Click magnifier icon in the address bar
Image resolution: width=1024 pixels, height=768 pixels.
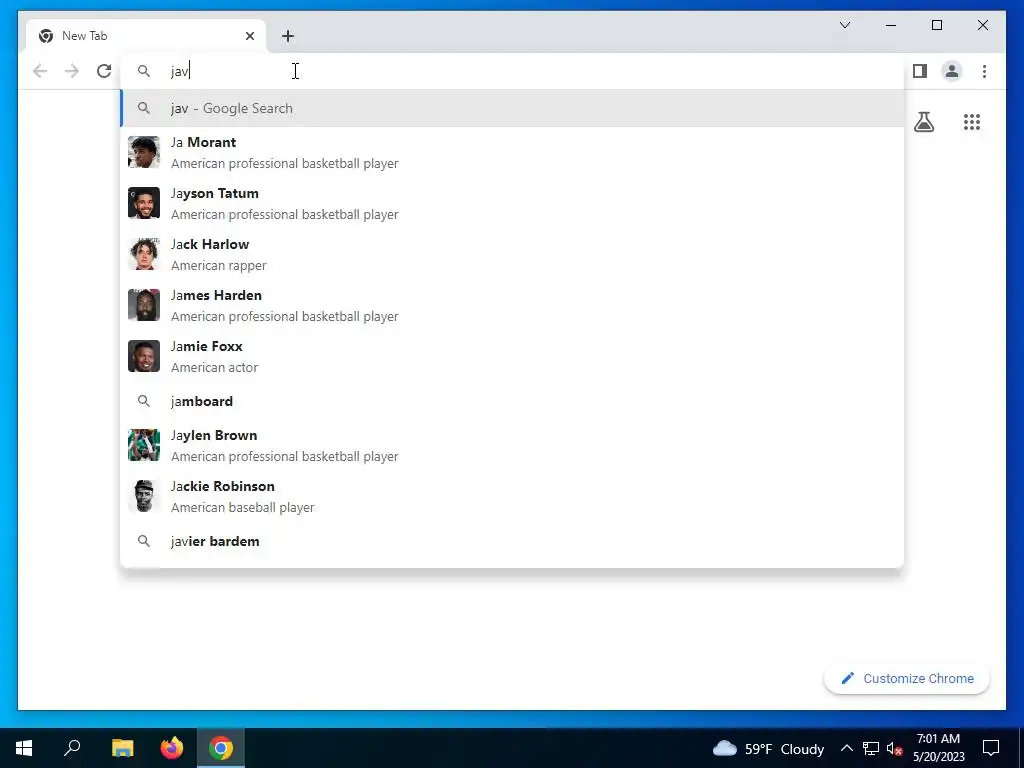(144, 71)
